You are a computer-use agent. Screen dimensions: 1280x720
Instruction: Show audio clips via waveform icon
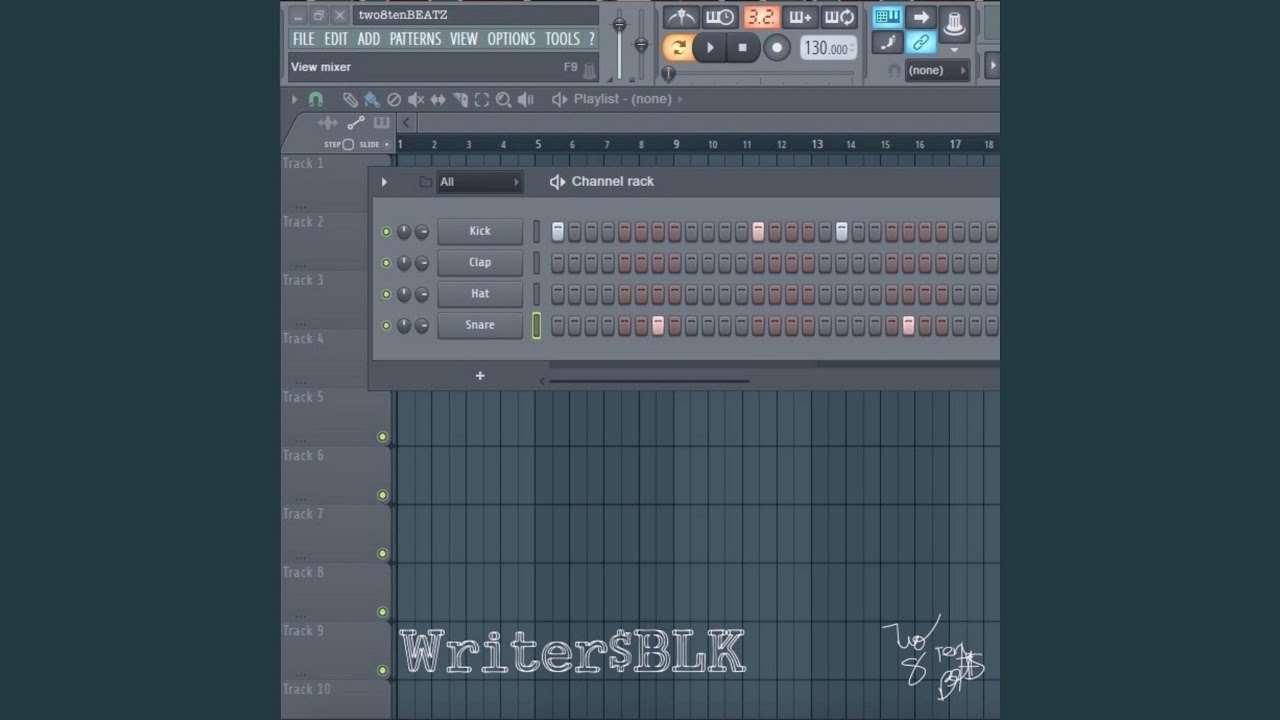point(328,123)
